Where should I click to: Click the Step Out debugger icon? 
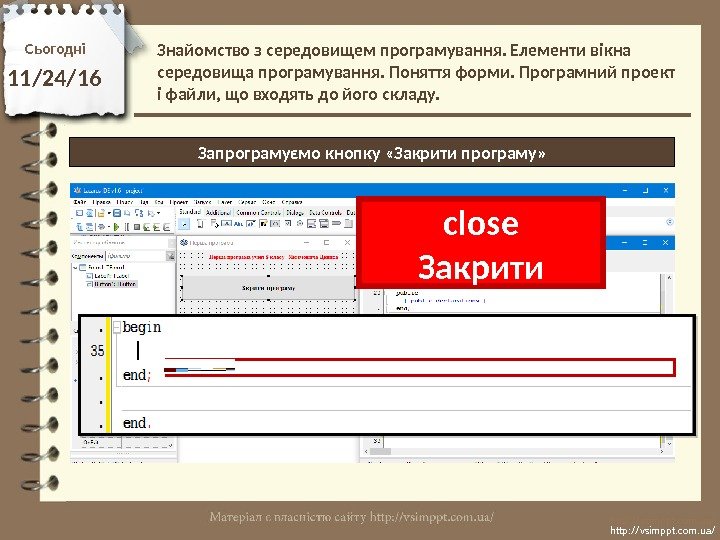(167, 226)
